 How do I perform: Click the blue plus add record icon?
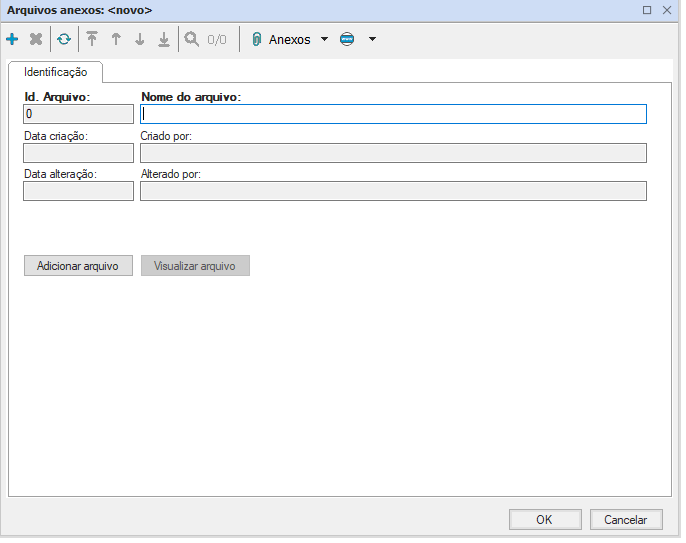[x=12, y=40]
